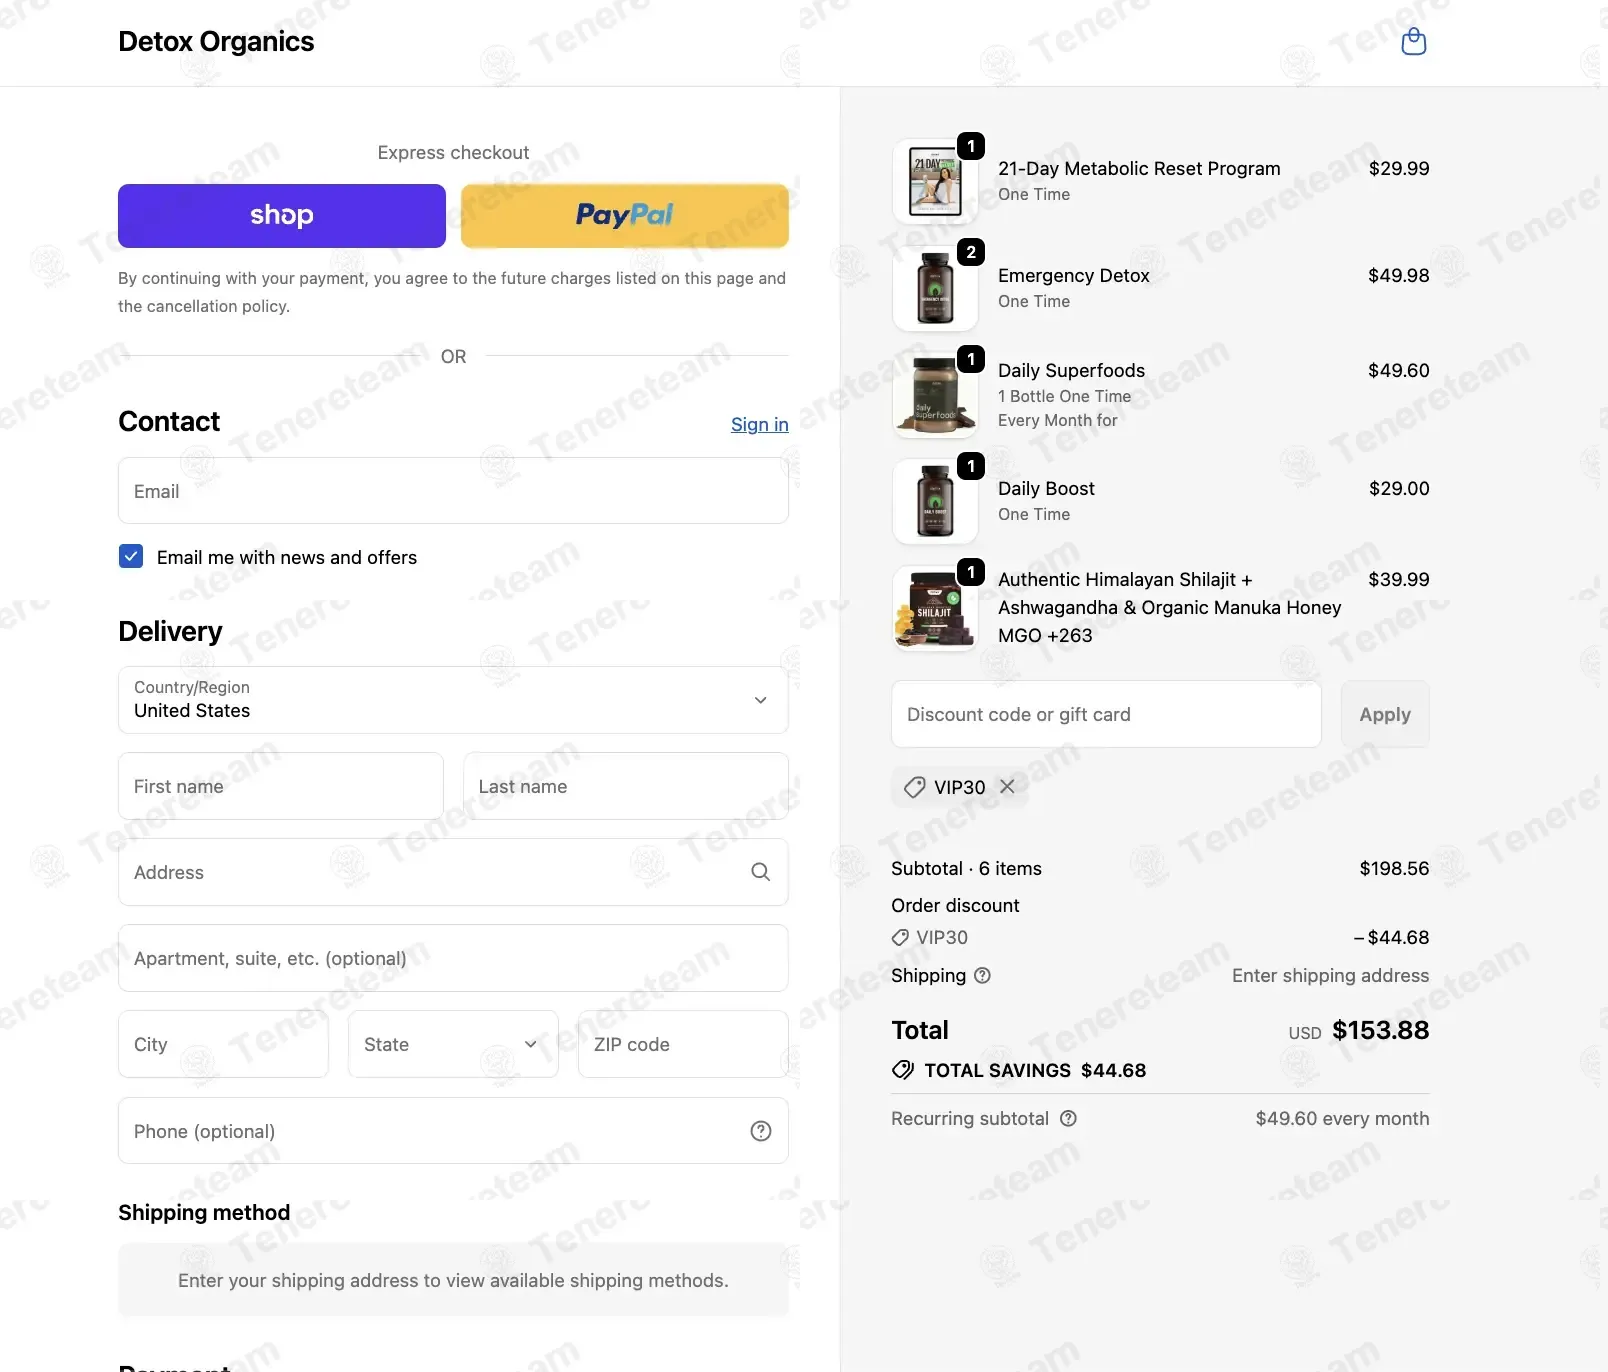Expand the State dropdown

coord(453,1044)
